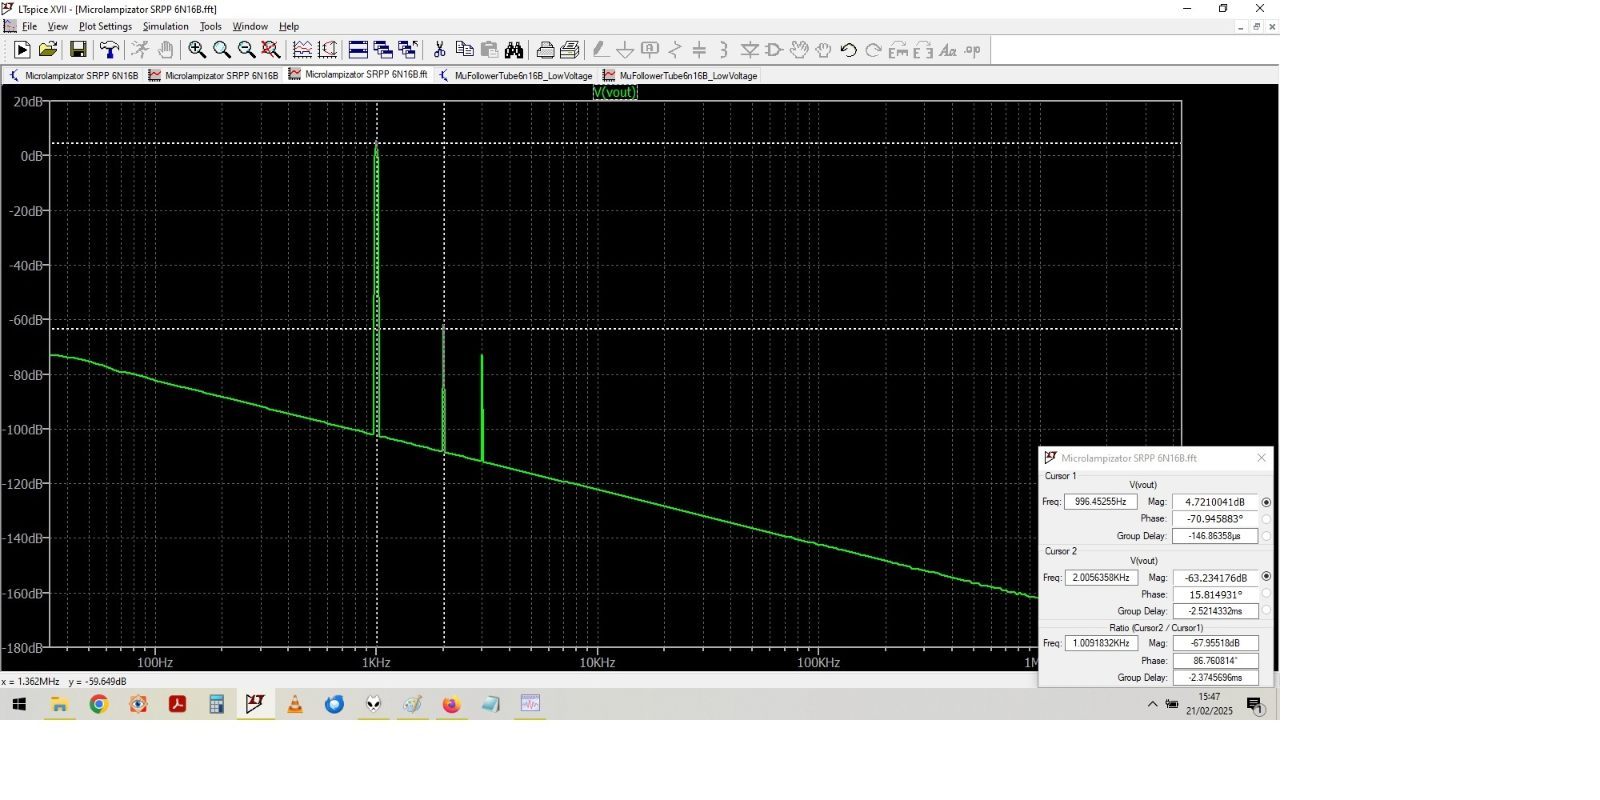The width and height of the screenshot is (1600, 800).
Task: Click the SPICE directive .op icon
Action: [973, 50]
